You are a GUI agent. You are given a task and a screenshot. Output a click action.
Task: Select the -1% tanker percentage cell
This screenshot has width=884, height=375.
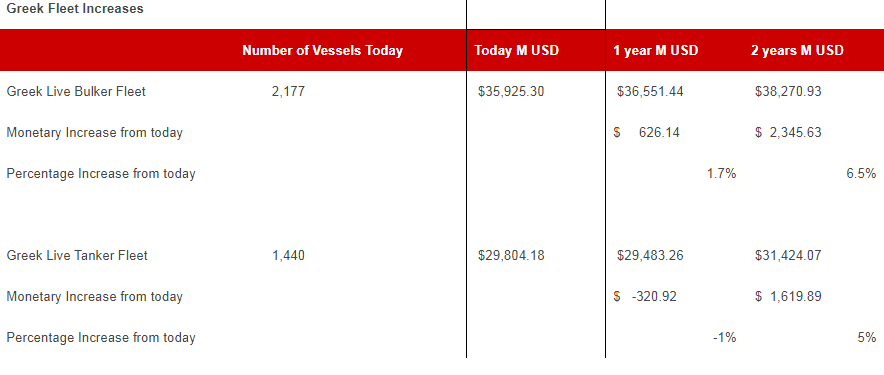pyautogui.click(x=724, y=338)
